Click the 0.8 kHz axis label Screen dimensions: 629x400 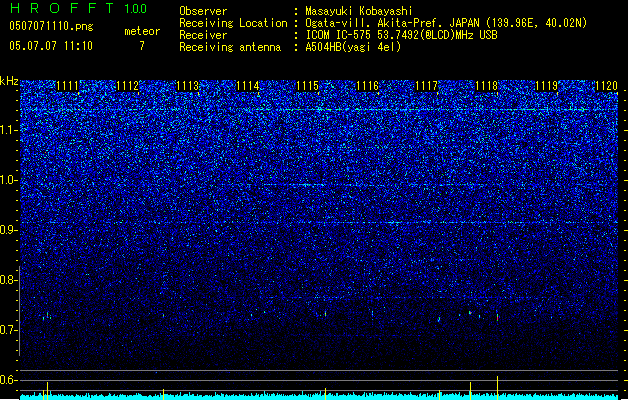click(x=9, y=280)
